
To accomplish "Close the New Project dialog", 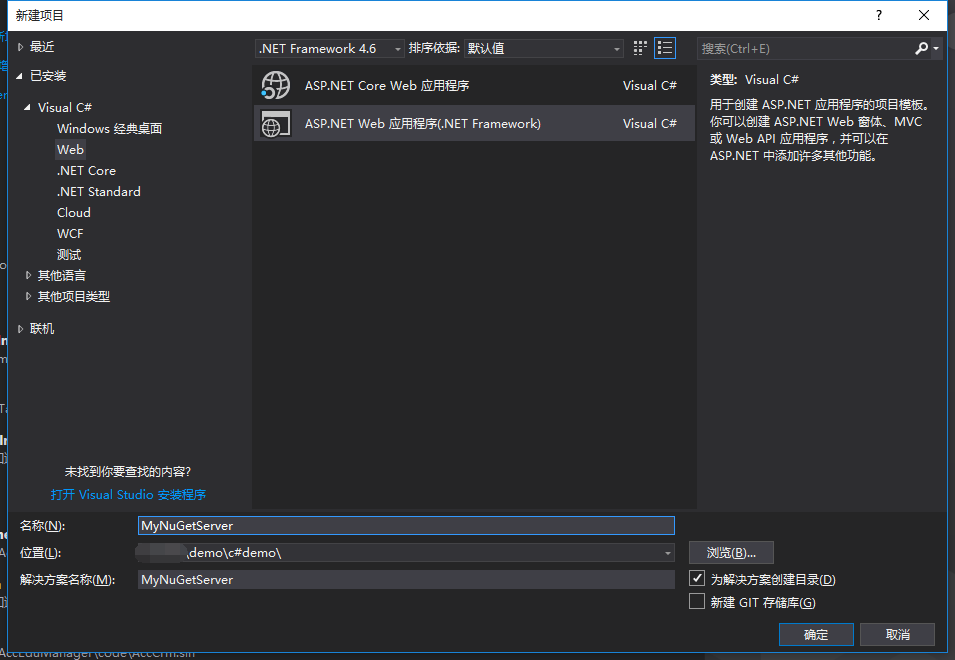I will pos(923,15).
